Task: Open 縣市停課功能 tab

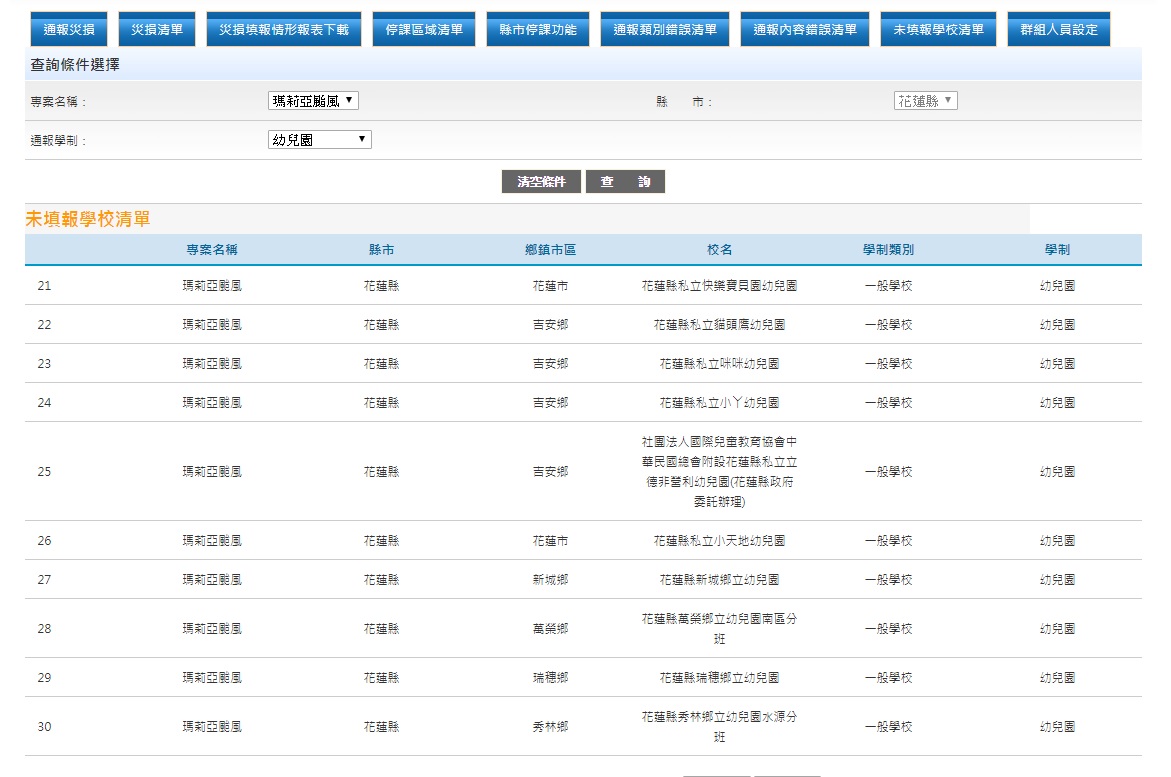Action: tap(538, 29)
